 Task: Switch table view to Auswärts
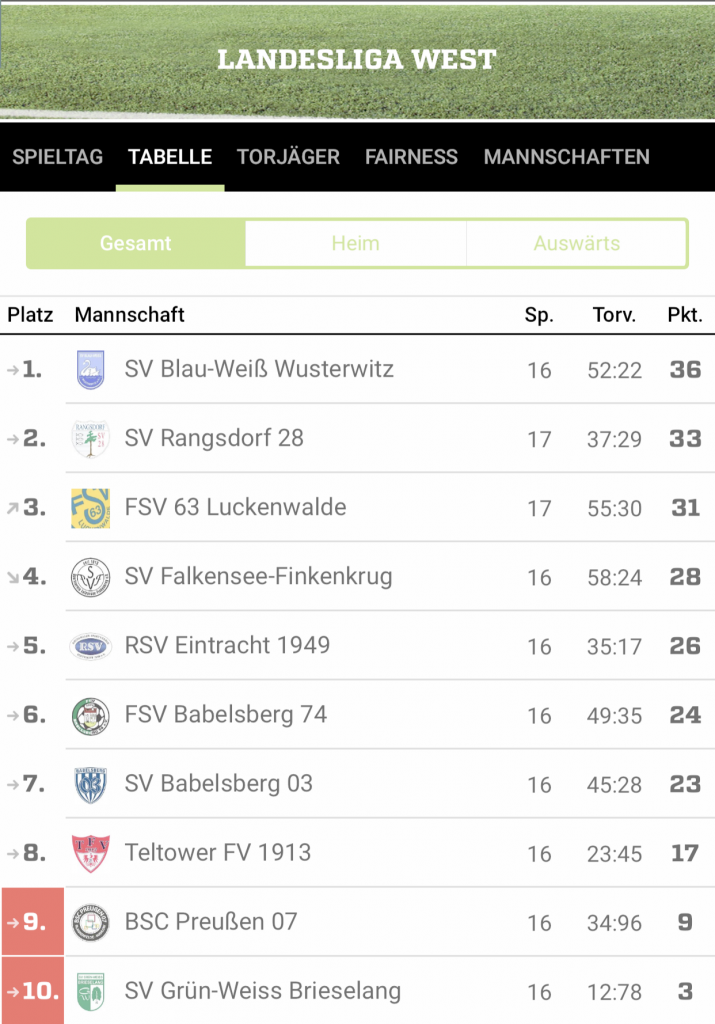(x=577, y=244)
